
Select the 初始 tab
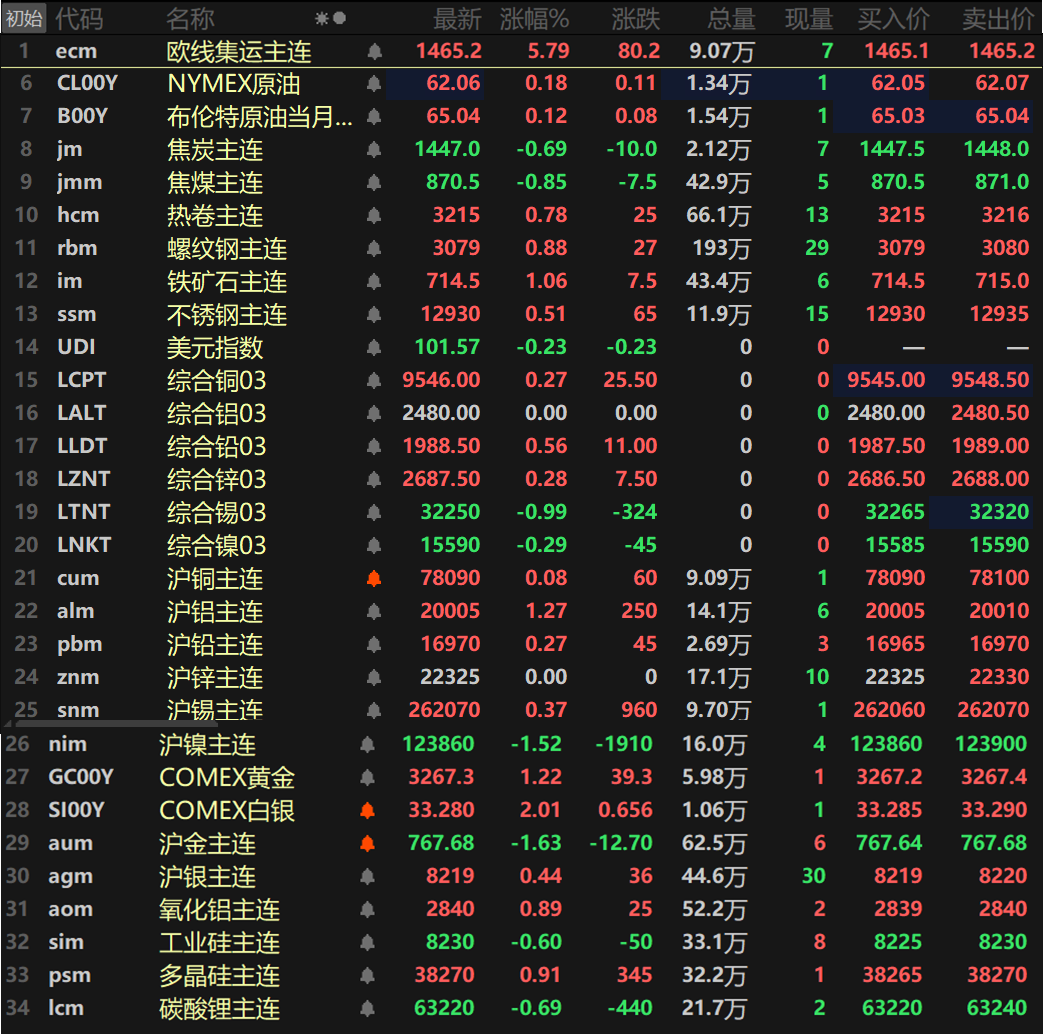[x=24, y=19]
